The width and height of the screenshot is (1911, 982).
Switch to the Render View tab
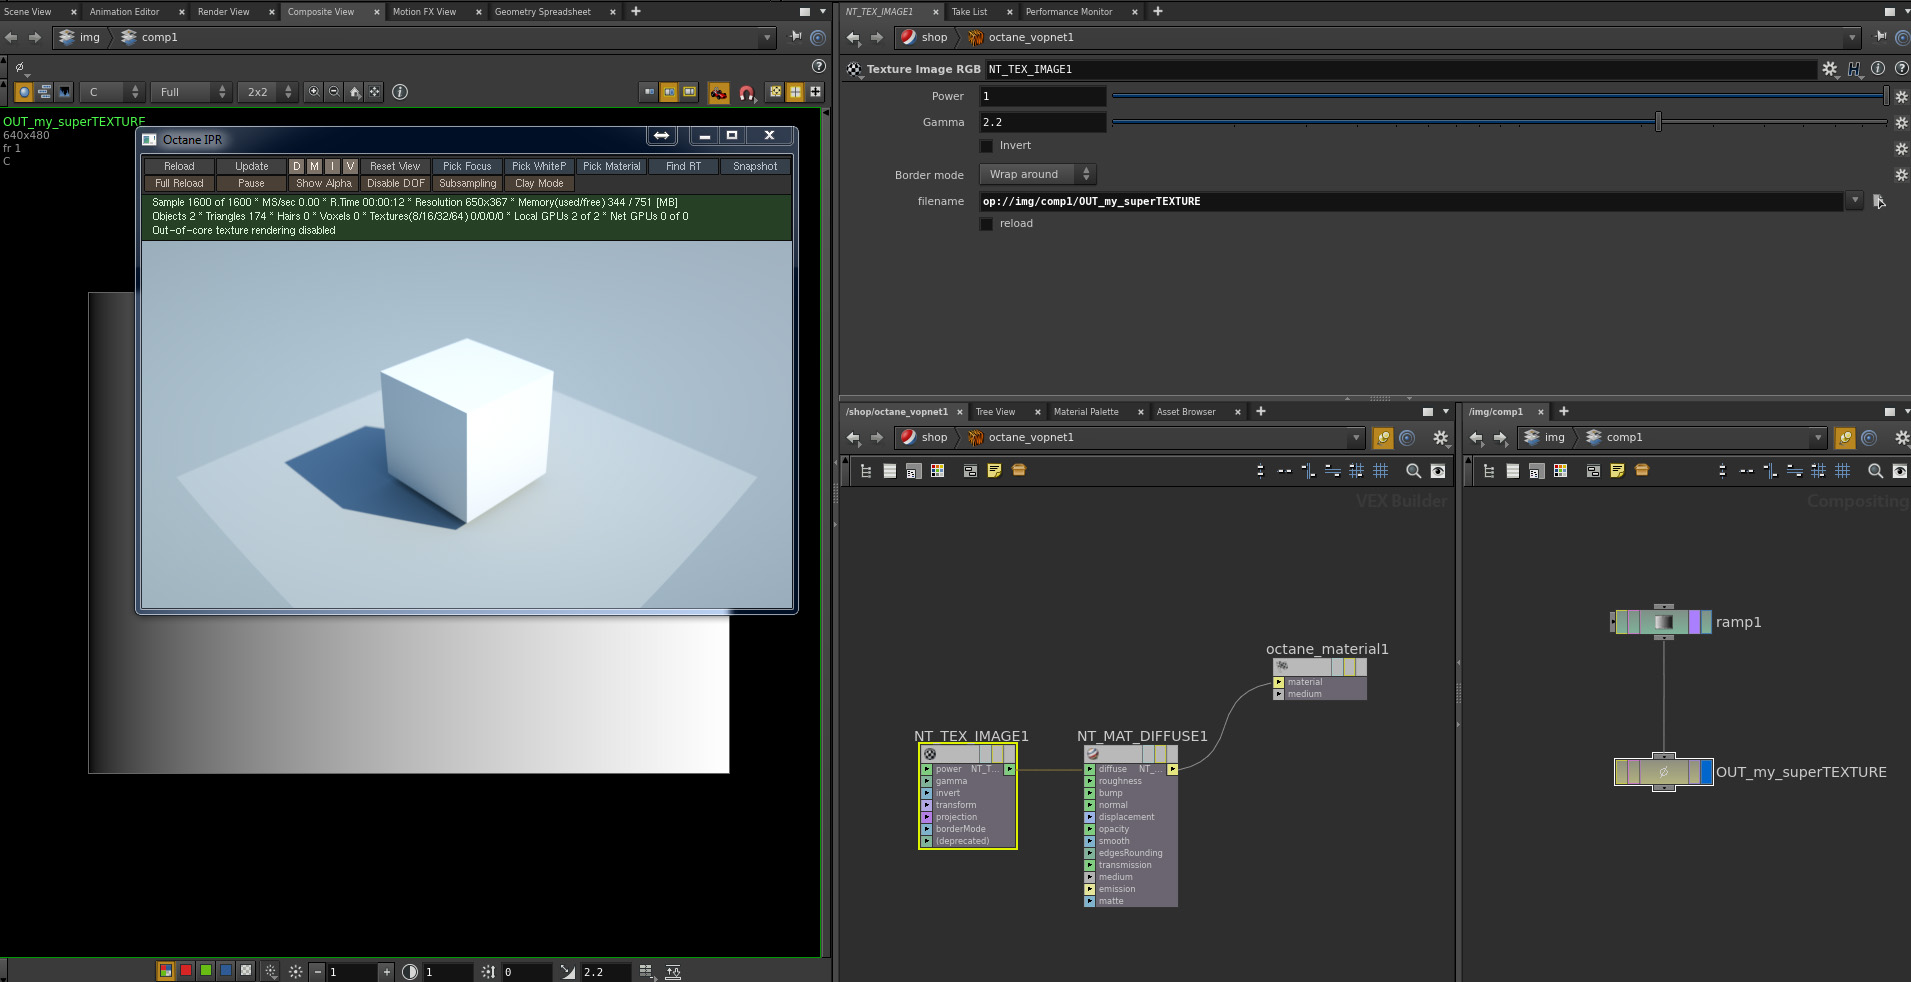click(224, 12)
